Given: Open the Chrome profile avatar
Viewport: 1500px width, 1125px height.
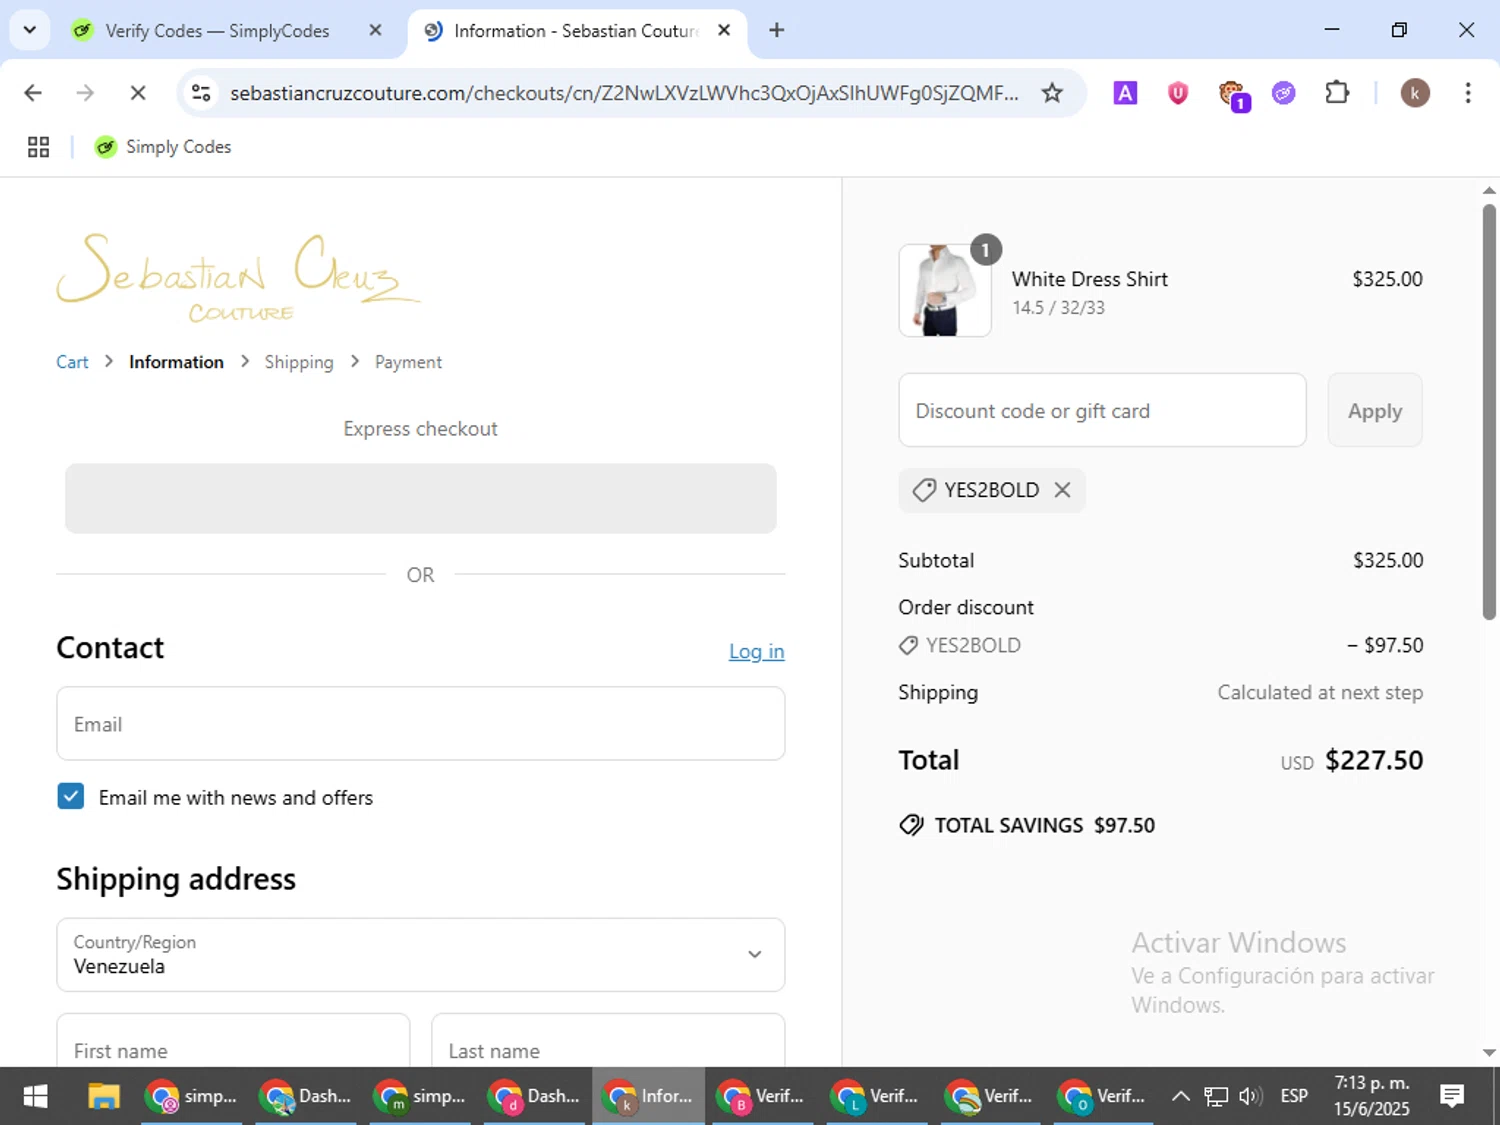Looking at the screenshot, I should pos(1414,93).
